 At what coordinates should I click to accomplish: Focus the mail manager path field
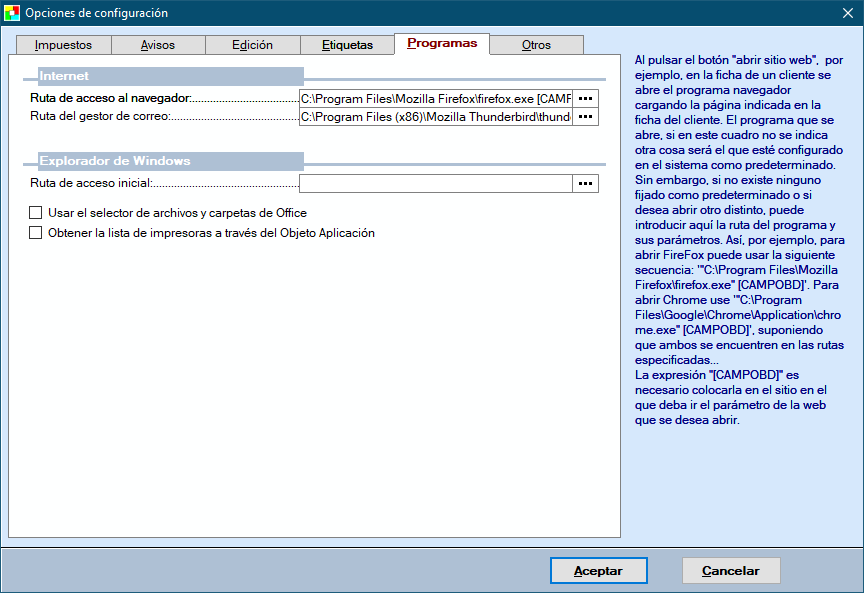[x=435, y=117]
